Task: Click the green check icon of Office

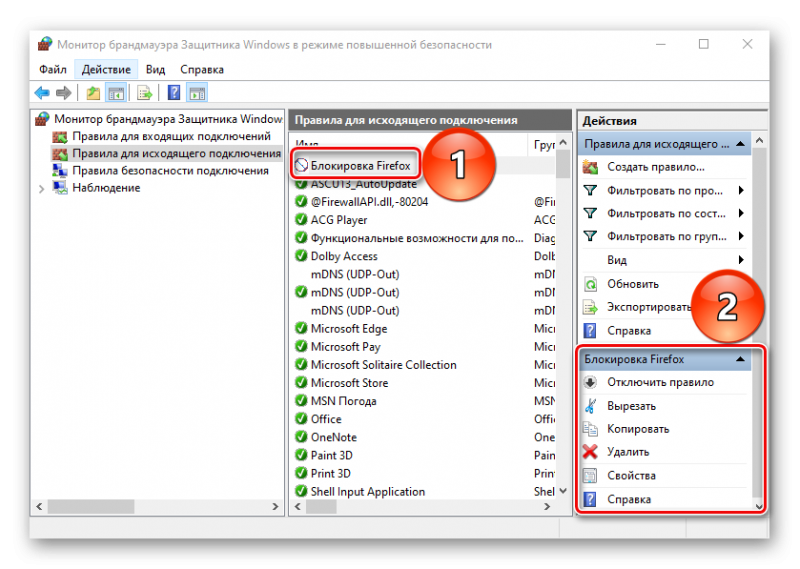Action: 301,418
